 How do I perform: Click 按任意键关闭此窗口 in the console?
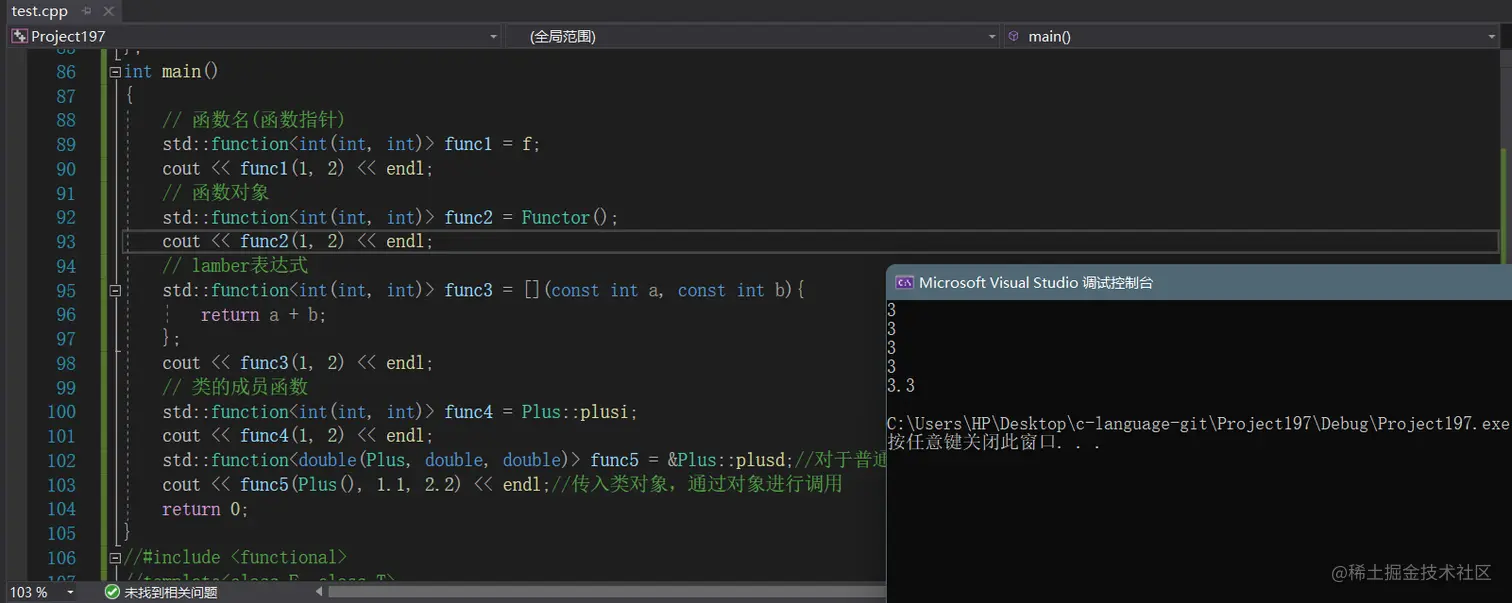pos(973,443)
